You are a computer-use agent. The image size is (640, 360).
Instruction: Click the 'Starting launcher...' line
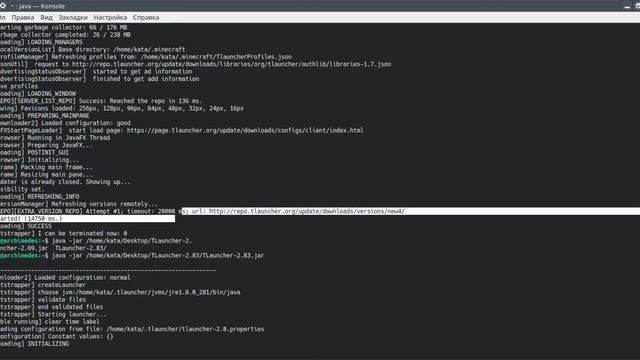tap(53, 314)
